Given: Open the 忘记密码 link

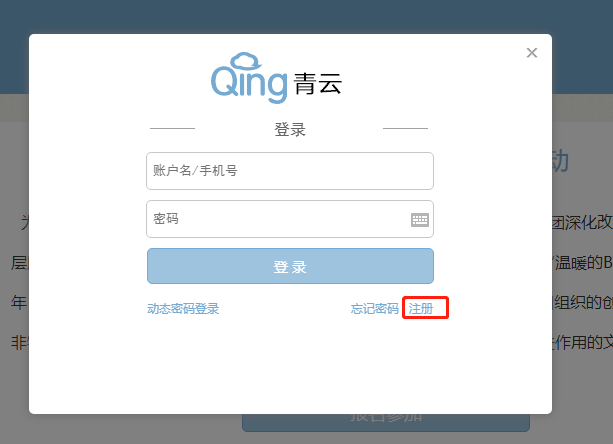Looking at the screenshot, I should (375, 309).
